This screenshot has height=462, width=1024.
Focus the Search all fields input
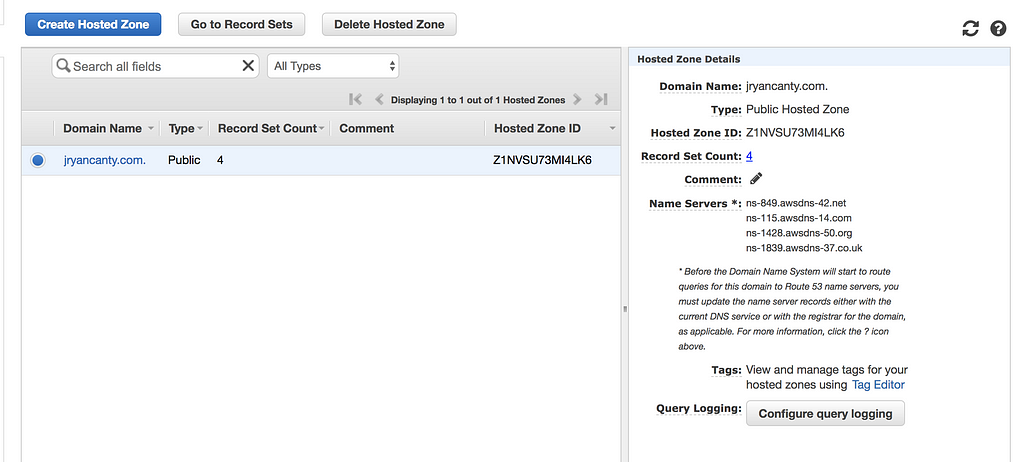[155, 66]
